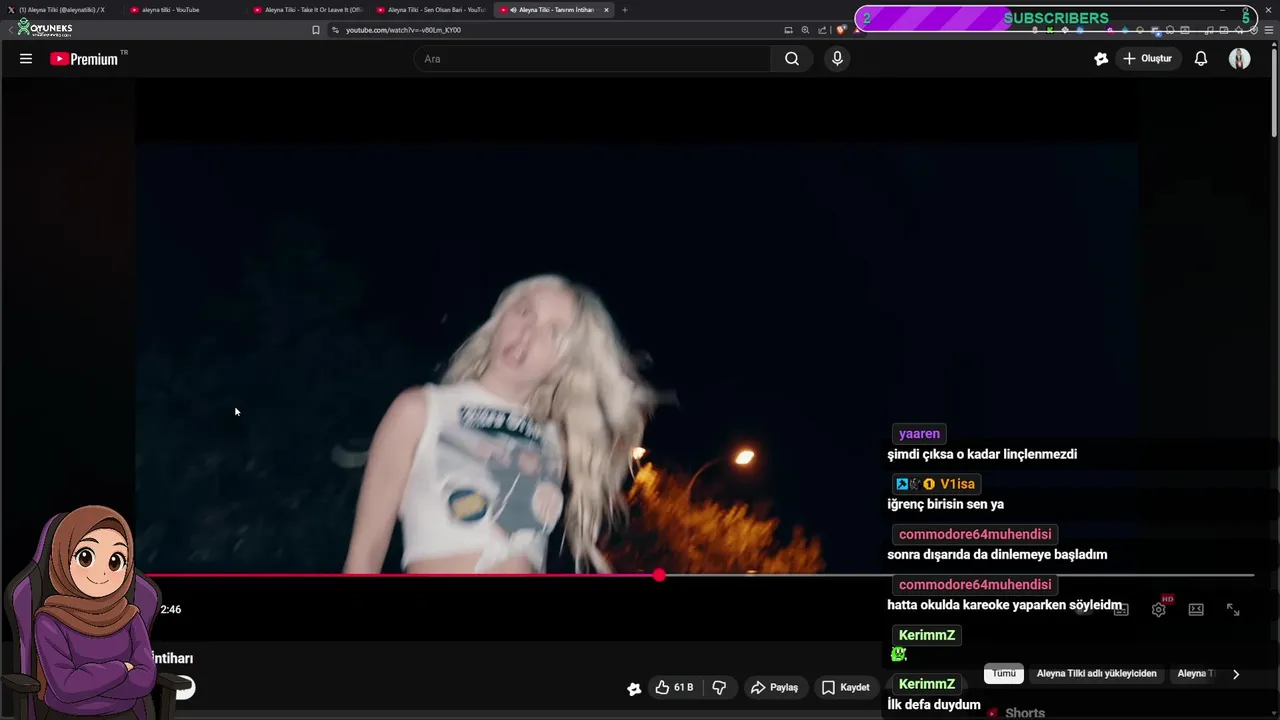Click the 2:46 timestamp
Image resolution: width=1280 pixels, height=720 pixels.
[171, 609]
